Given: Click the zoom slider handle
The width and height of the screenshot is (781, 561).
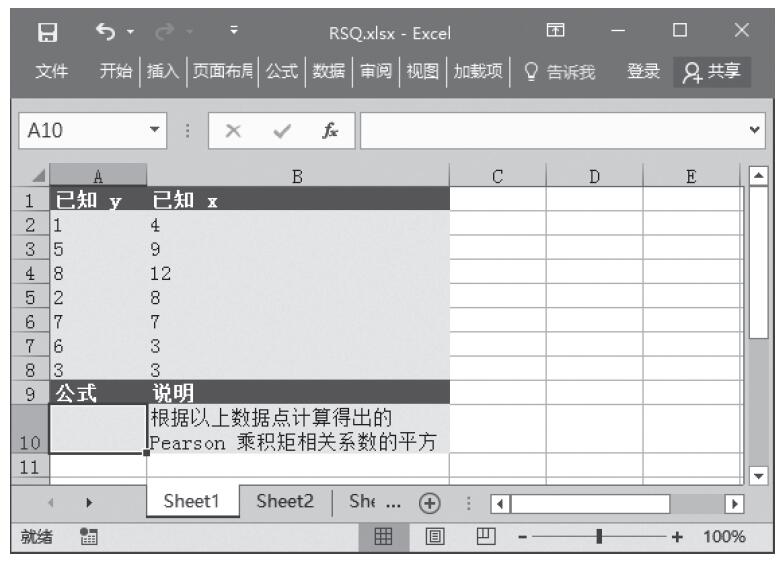Looking at the screenshot, I should (598, 537).
